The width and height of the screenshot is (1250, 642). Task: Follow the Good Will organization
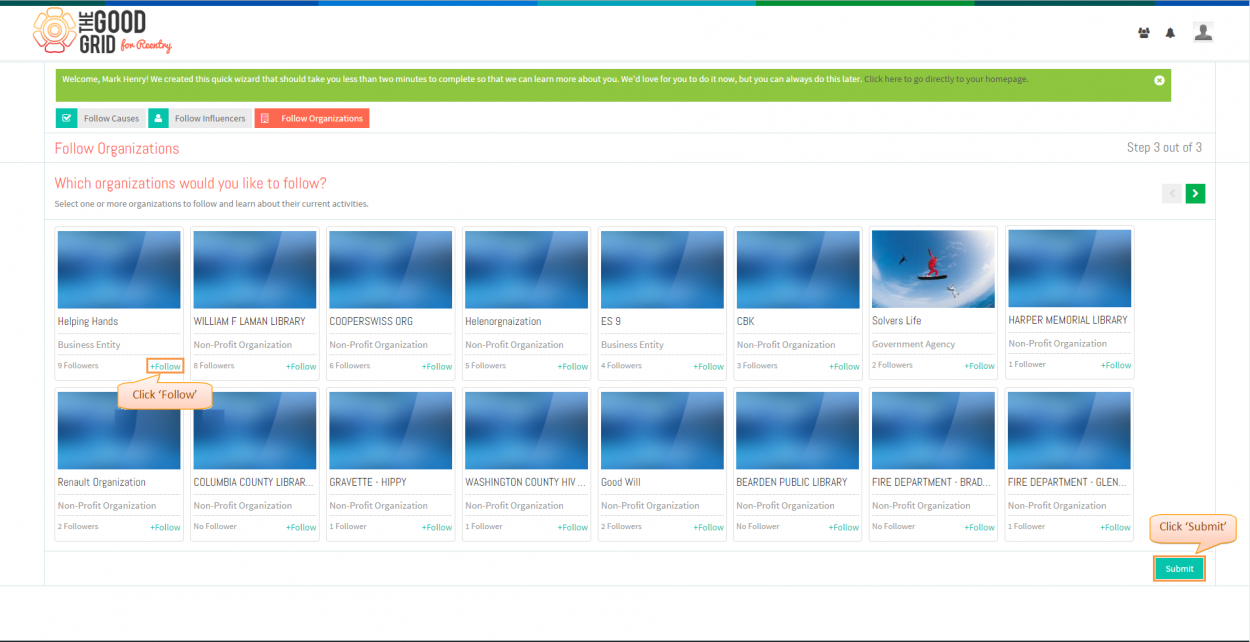pos(709,527)
